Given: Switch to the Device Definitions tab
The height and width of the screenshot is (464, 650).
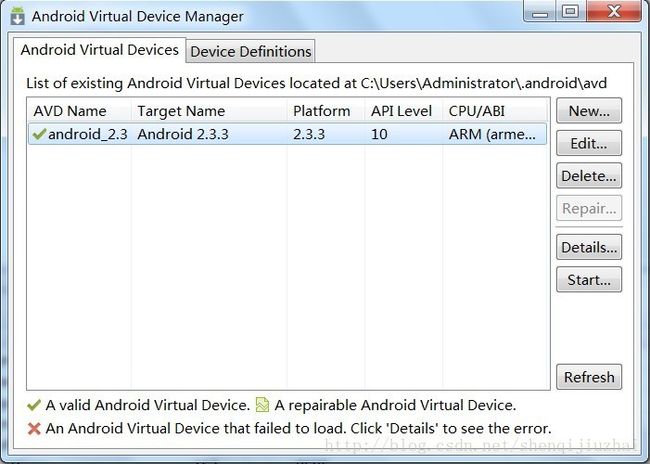Looking at the screenshot, I should click(250, 51).
